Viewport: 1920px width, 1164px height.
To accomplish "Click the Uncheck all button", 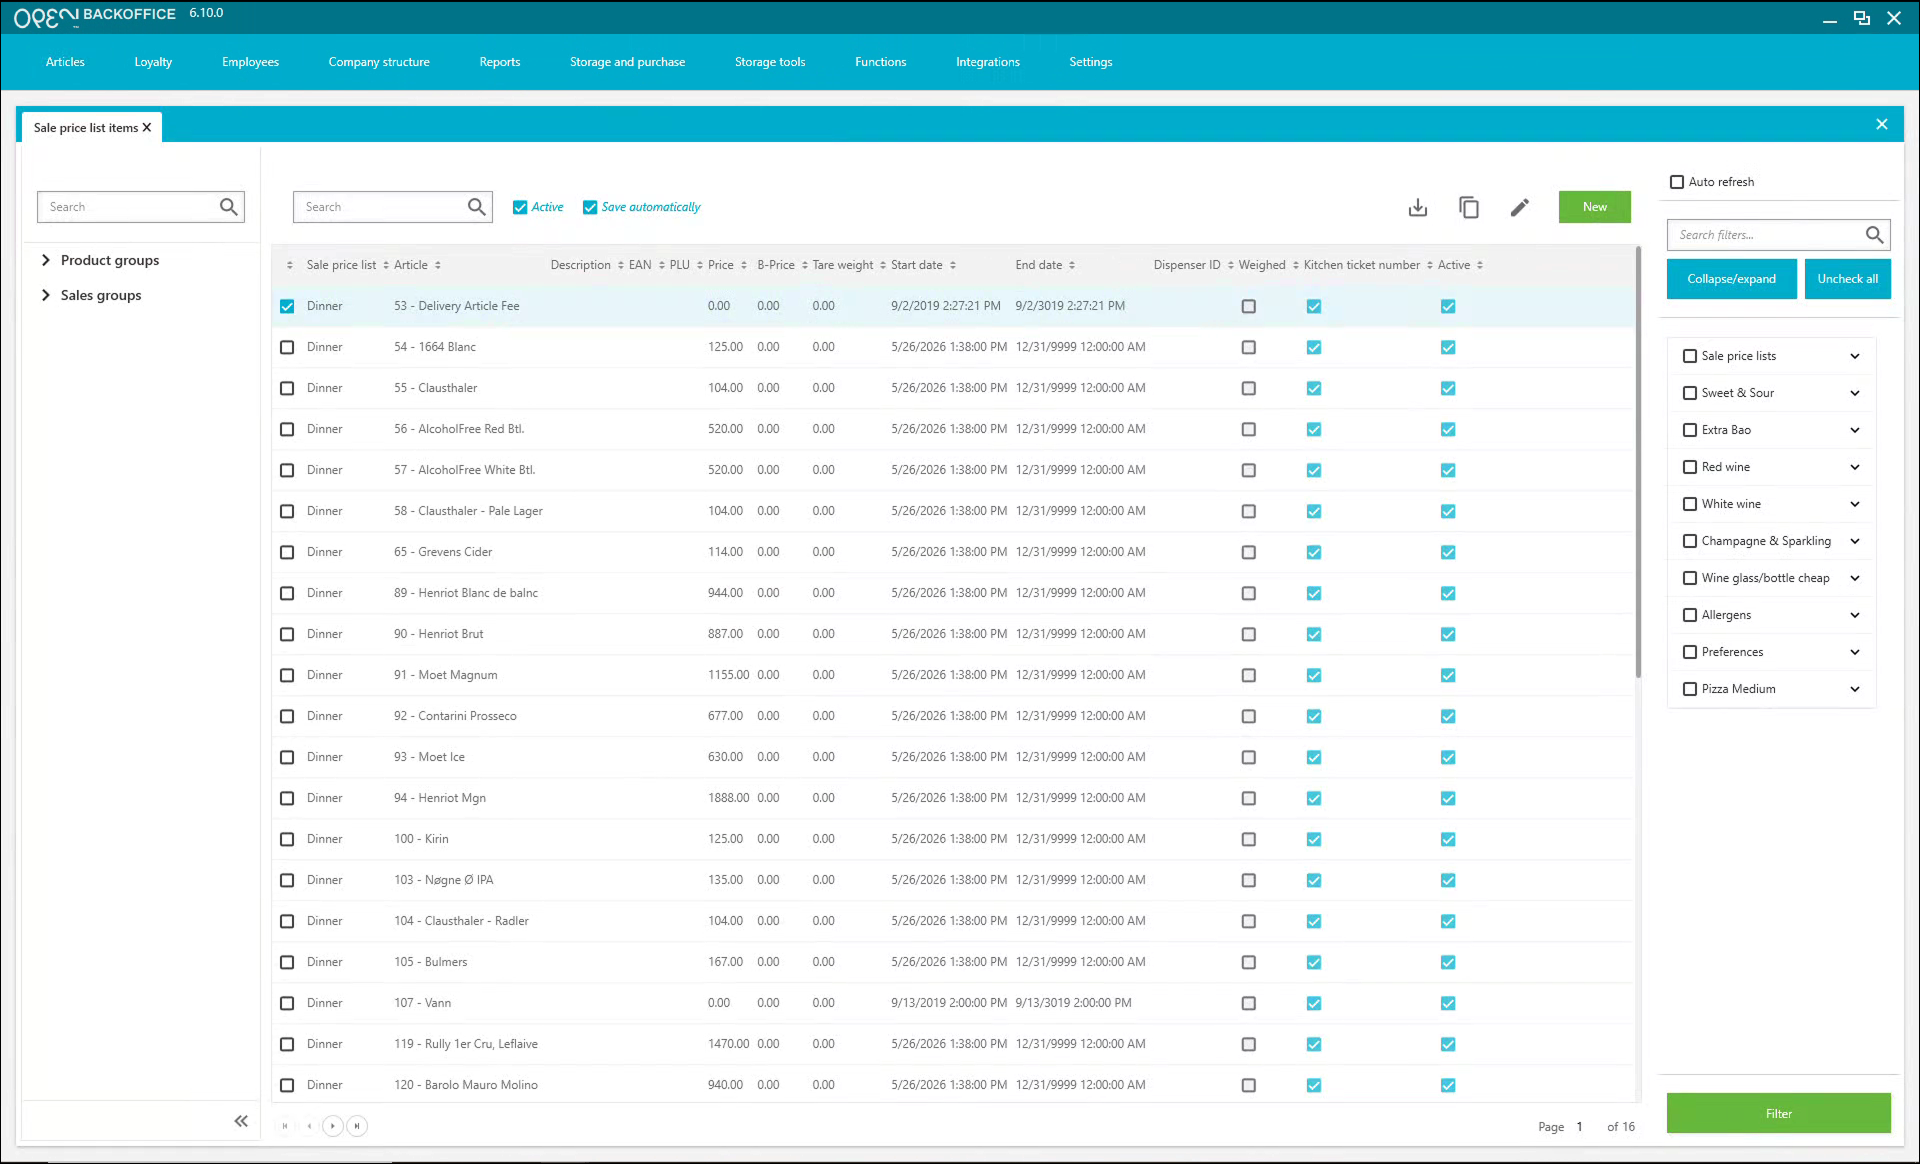I will [x=1847, y=279].
